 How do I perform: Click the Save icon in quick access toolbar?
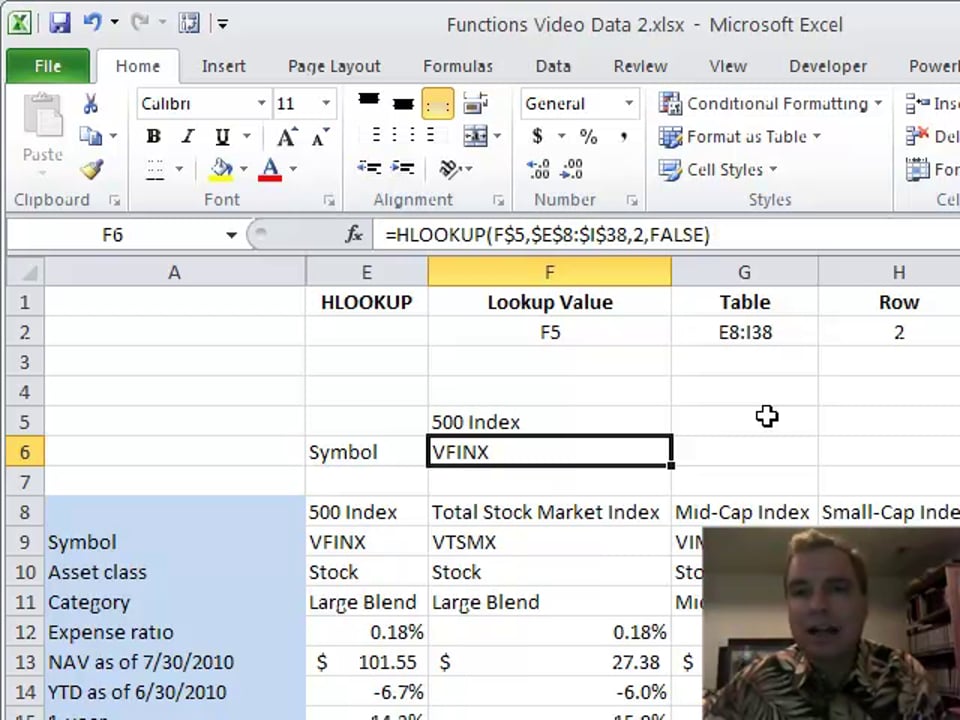click(x=60, y=24)
